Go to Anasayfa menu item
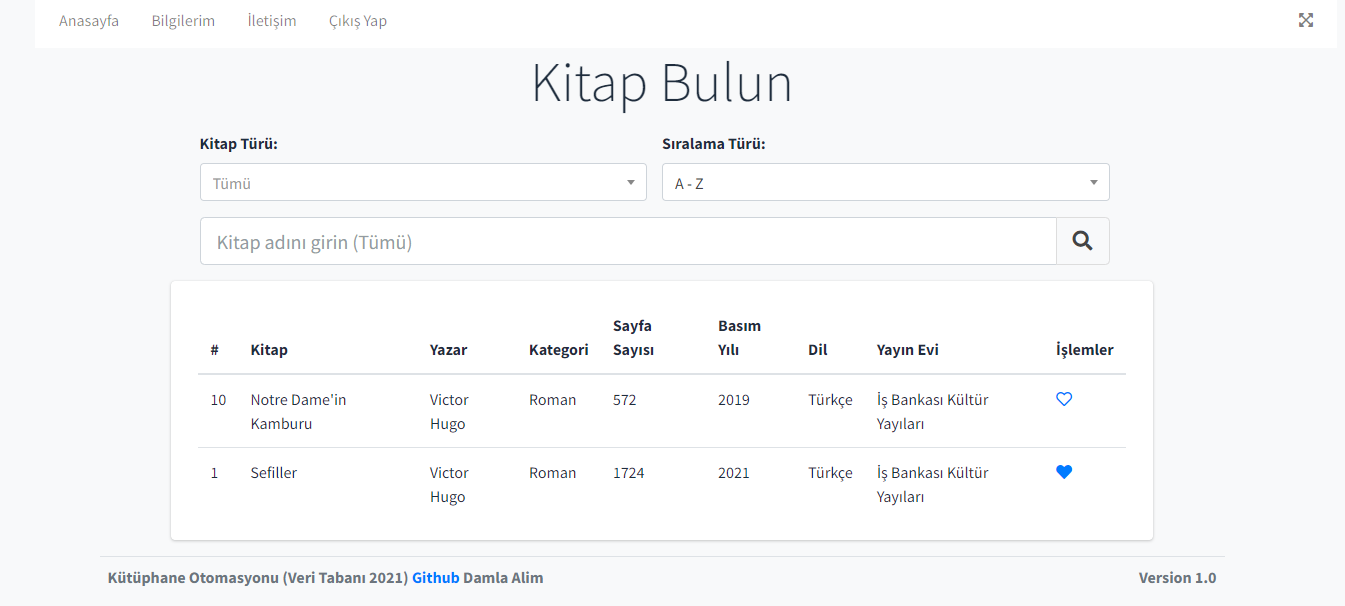Image resolution: width=1345 pixels, height=606 pixels. pos(89,20)
